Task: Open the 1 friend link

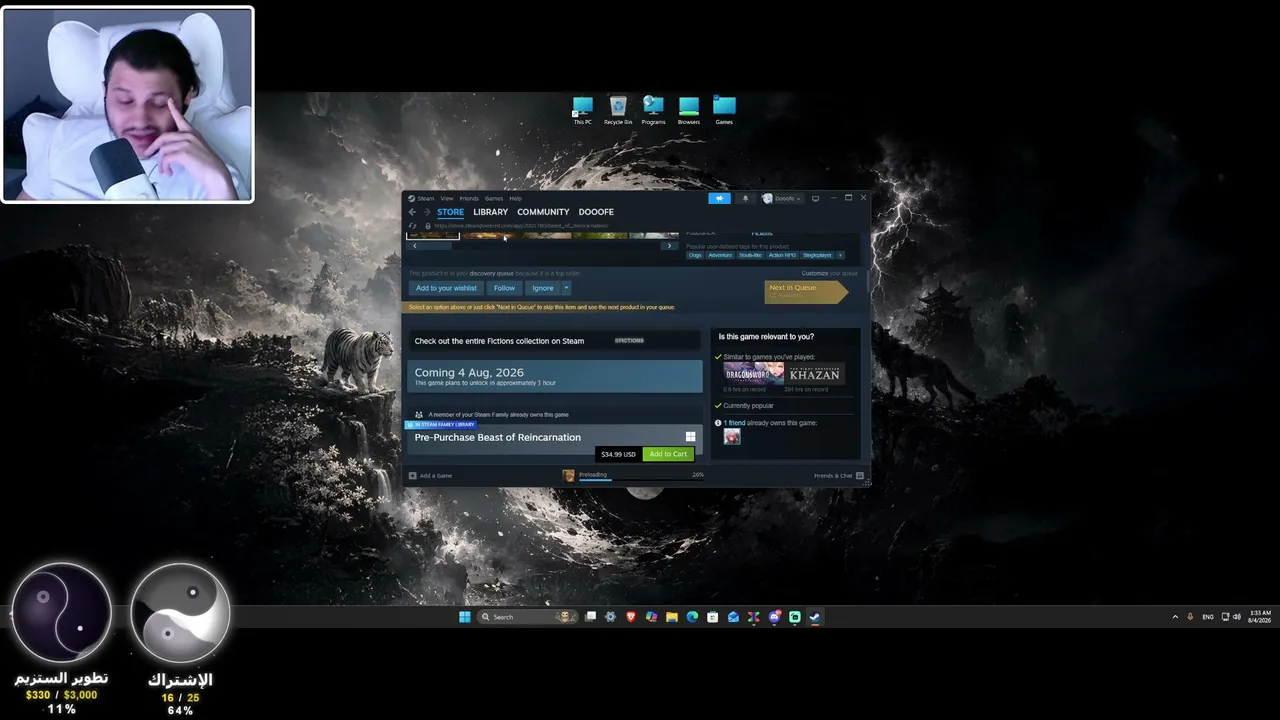Action: [734, 423]
